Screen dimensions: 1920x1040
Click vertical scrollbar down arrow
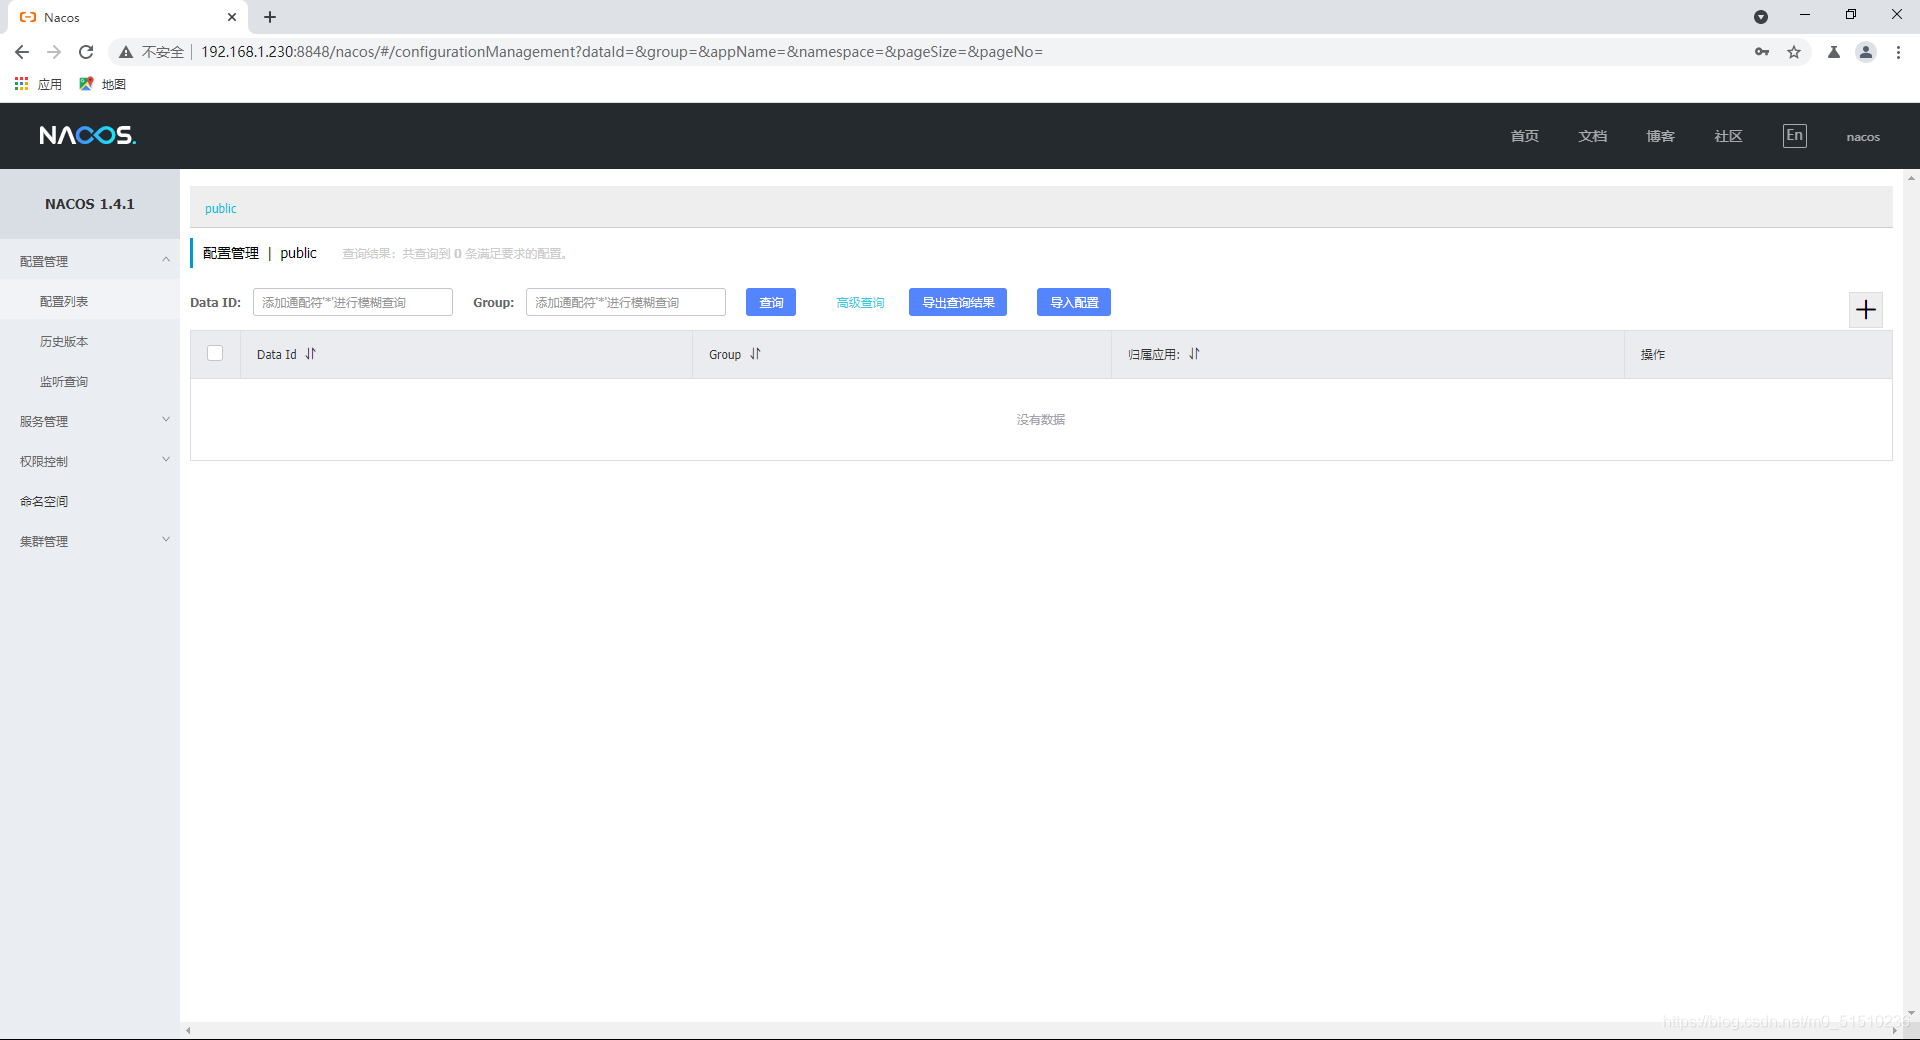1911,1012
